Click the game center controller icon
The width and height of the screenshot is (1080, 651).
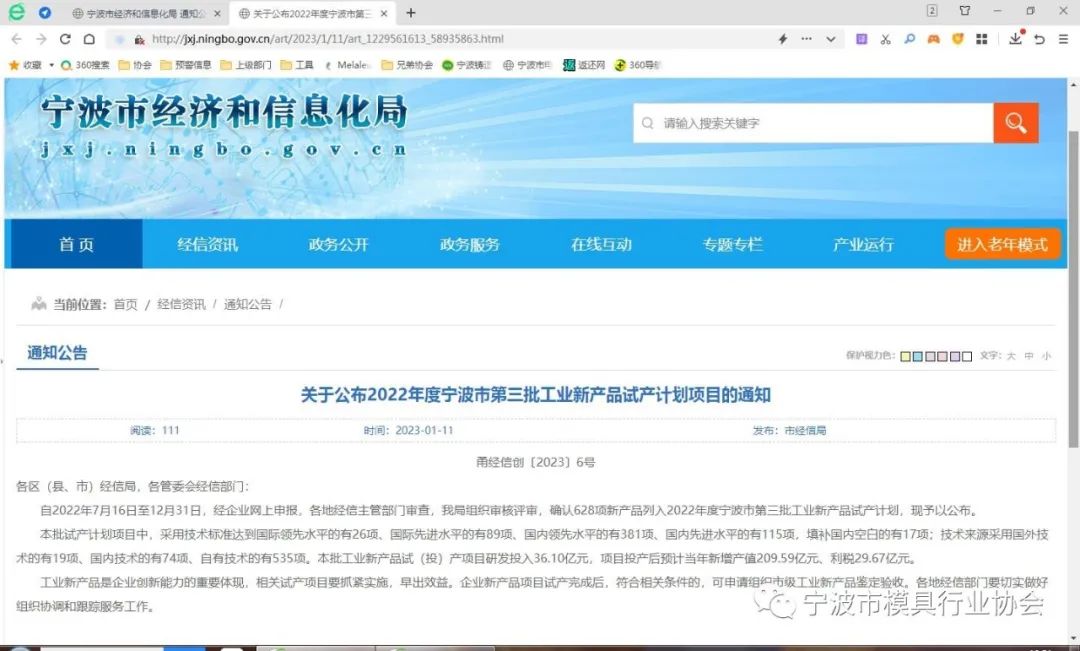(934, 39)
